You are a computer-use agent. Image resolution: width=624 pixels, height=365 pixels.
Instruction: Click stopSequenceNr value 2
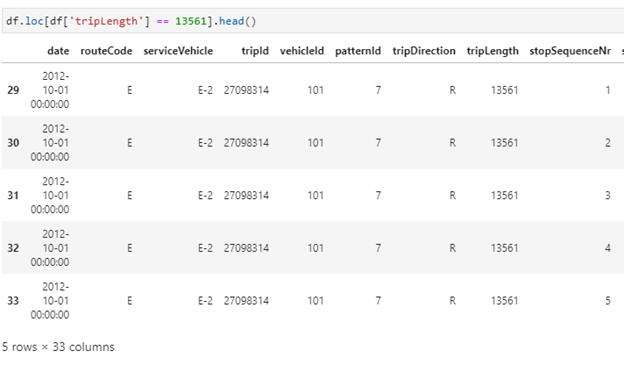(608, 143)
